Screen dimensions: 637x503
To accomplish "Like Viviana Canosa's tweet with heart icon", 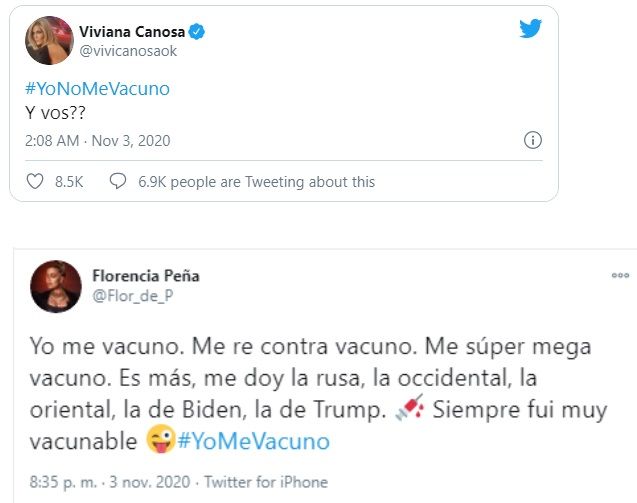I will [x=35, y=182].
